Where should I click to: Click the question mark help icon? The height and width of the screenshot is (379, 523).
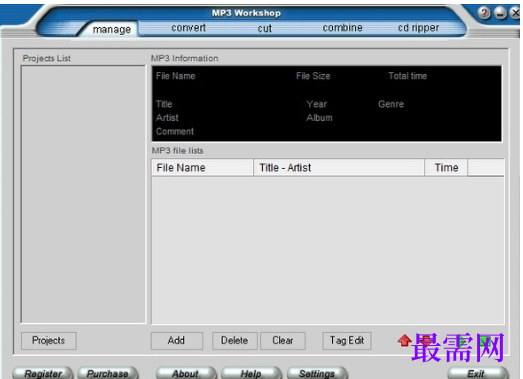[484, 13]
